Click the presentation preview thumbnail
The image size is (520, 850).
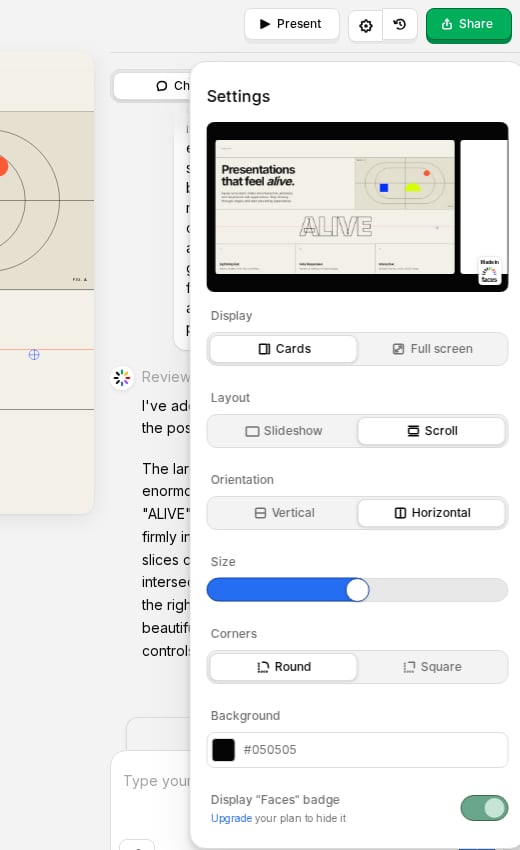pyautogui.click(x=357, y=207)
